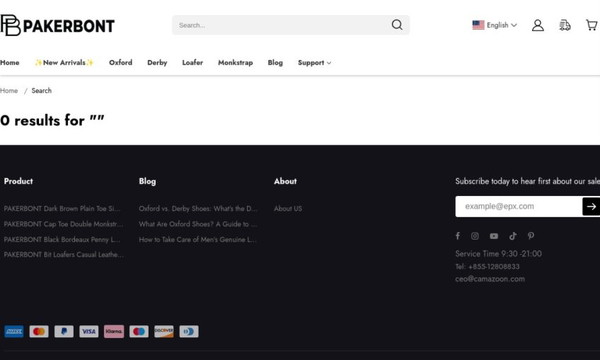600x360 pixels.
Task: Open PAKERBONT Cap Toe Double Monkstrap link
Action: (64, 224)
